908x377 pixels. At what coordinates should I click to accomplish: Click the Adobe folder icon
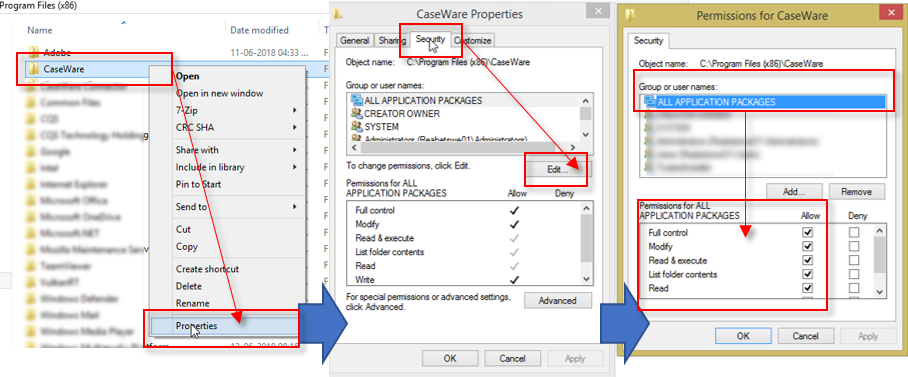(34, 53)
